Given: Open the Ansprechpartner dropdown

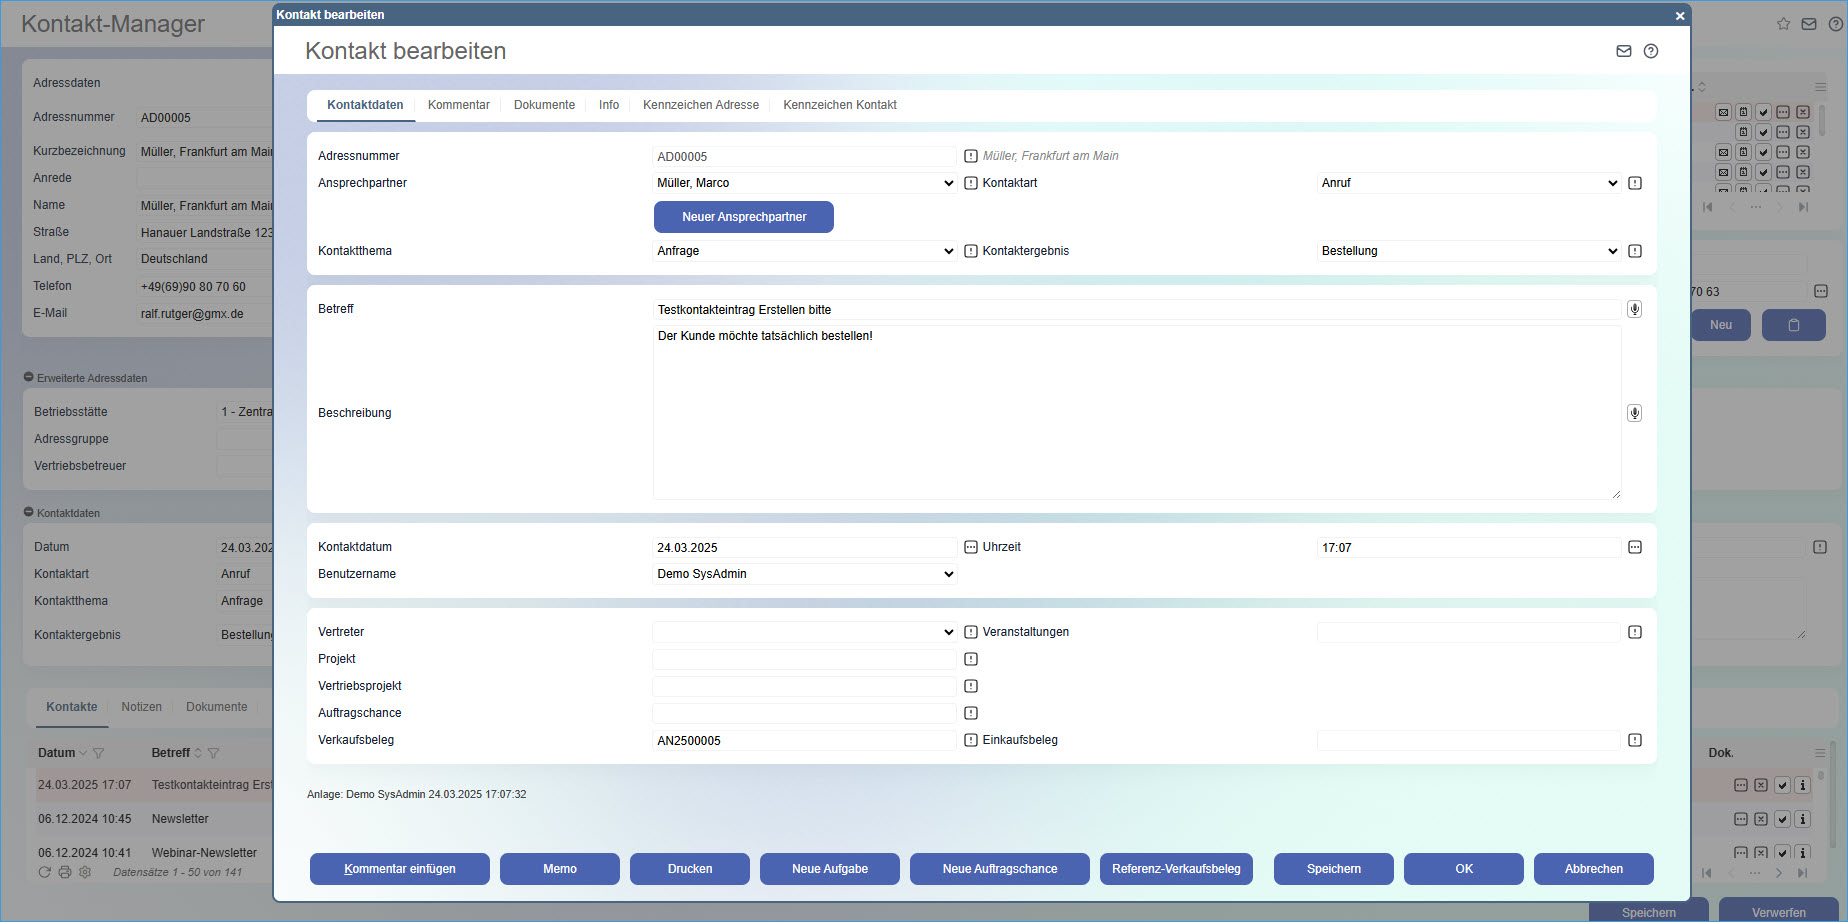Looking at the screenshot, I should coord(804,183).
